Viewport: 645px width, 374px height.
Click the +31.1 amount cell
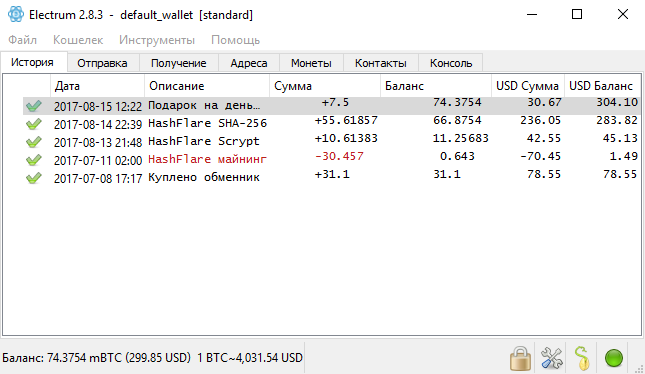point(332,174)
